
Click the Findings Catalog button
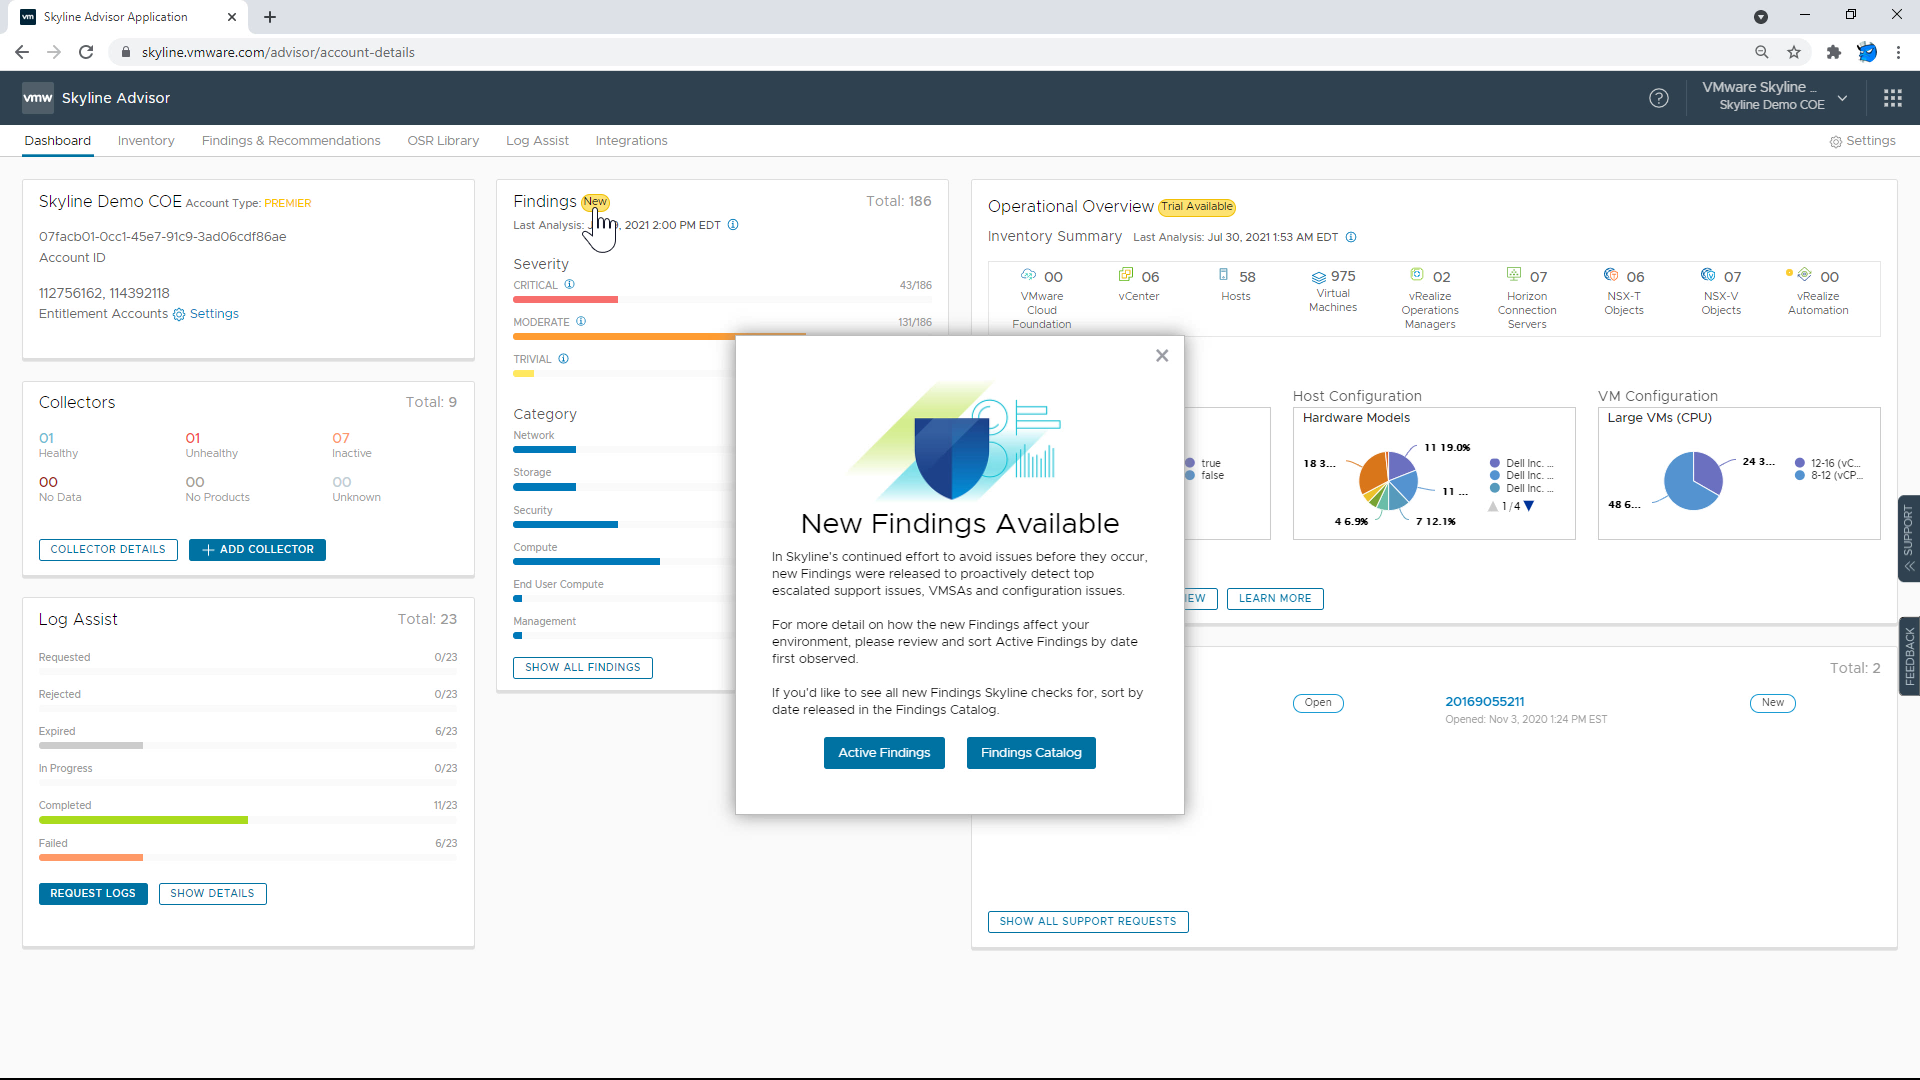(1031, 753)
